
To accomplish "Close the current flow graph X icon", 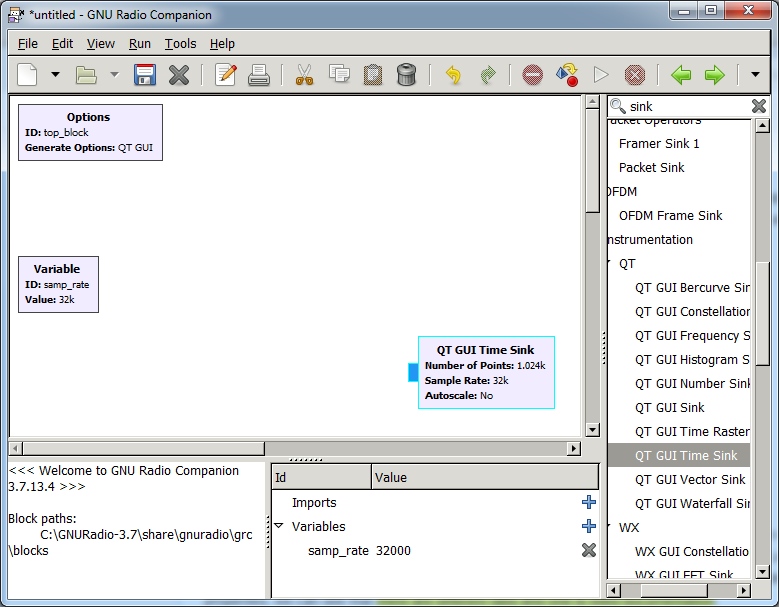I will click(x=178, y=75).
